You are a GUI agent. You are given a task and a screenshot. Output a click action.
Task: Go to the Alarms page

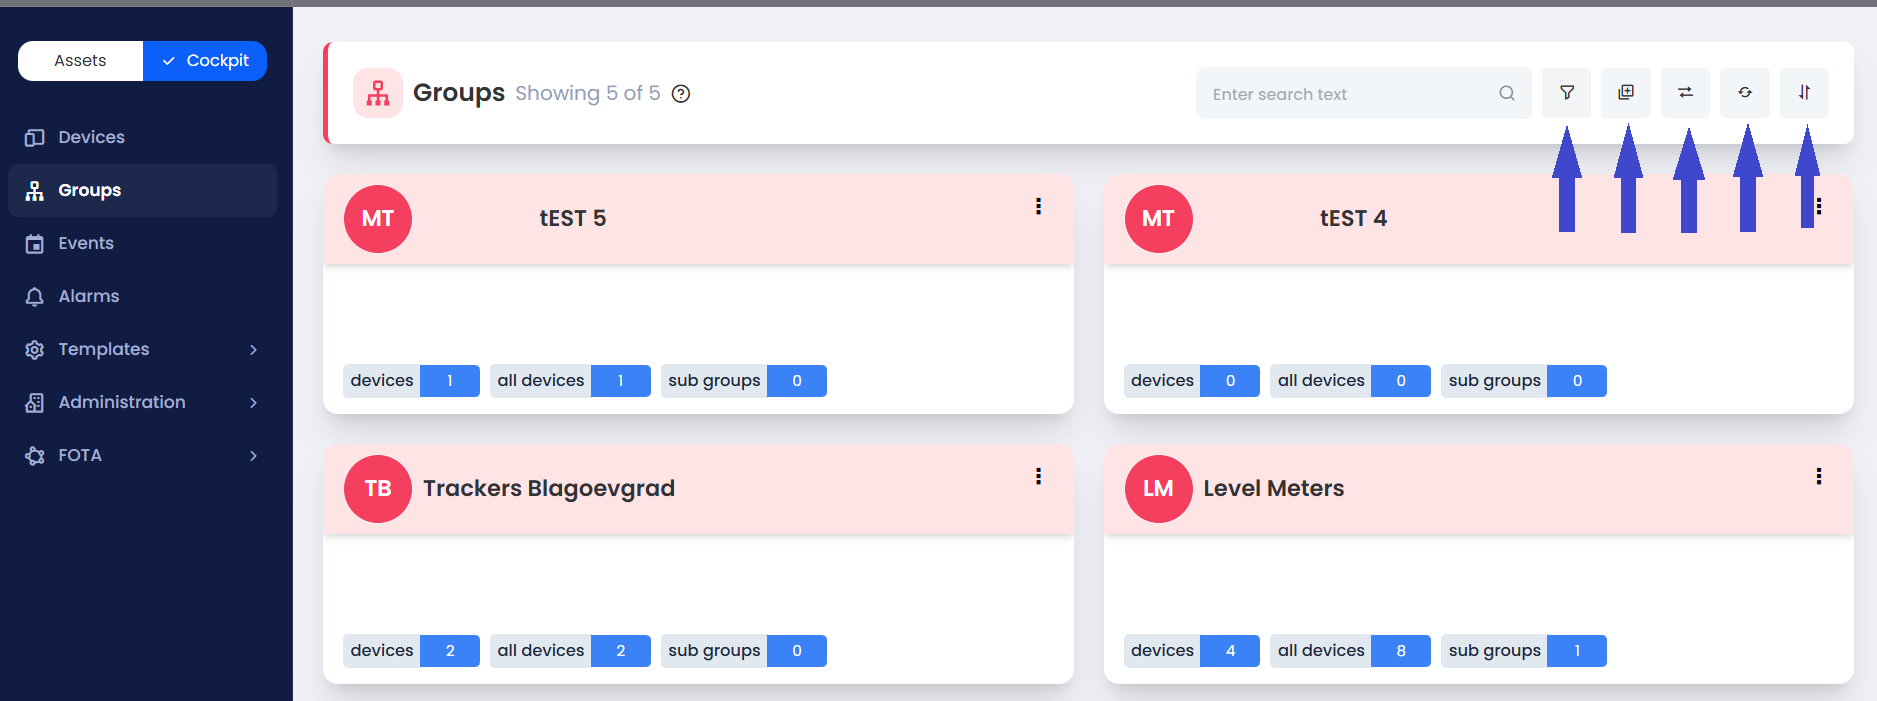(88, 296)
